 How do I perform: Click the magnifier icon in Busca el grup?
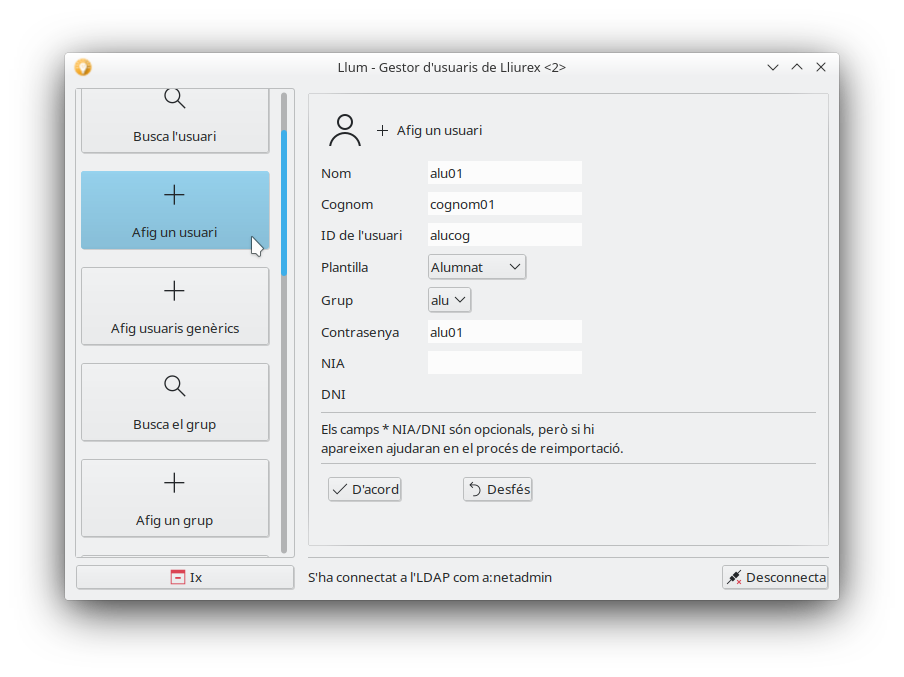175,386
